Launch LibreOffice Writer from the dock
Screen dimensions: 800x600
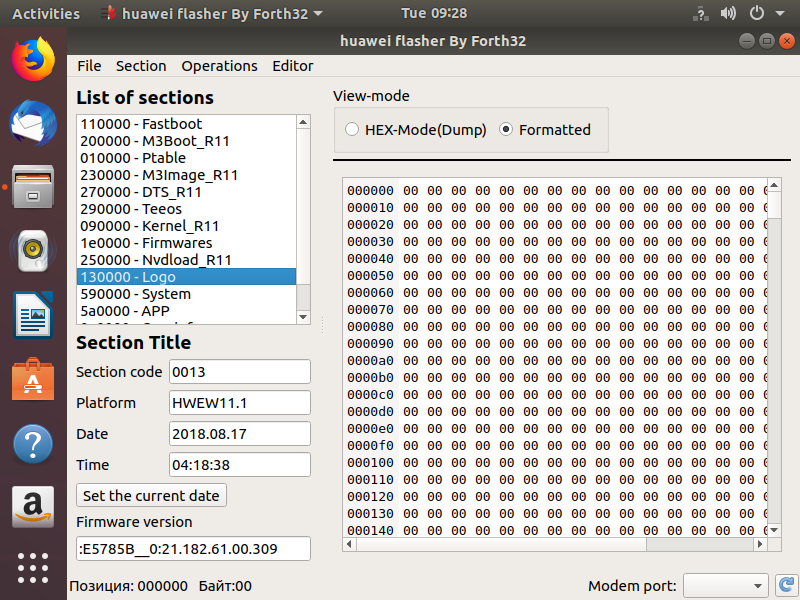(33, 315)
